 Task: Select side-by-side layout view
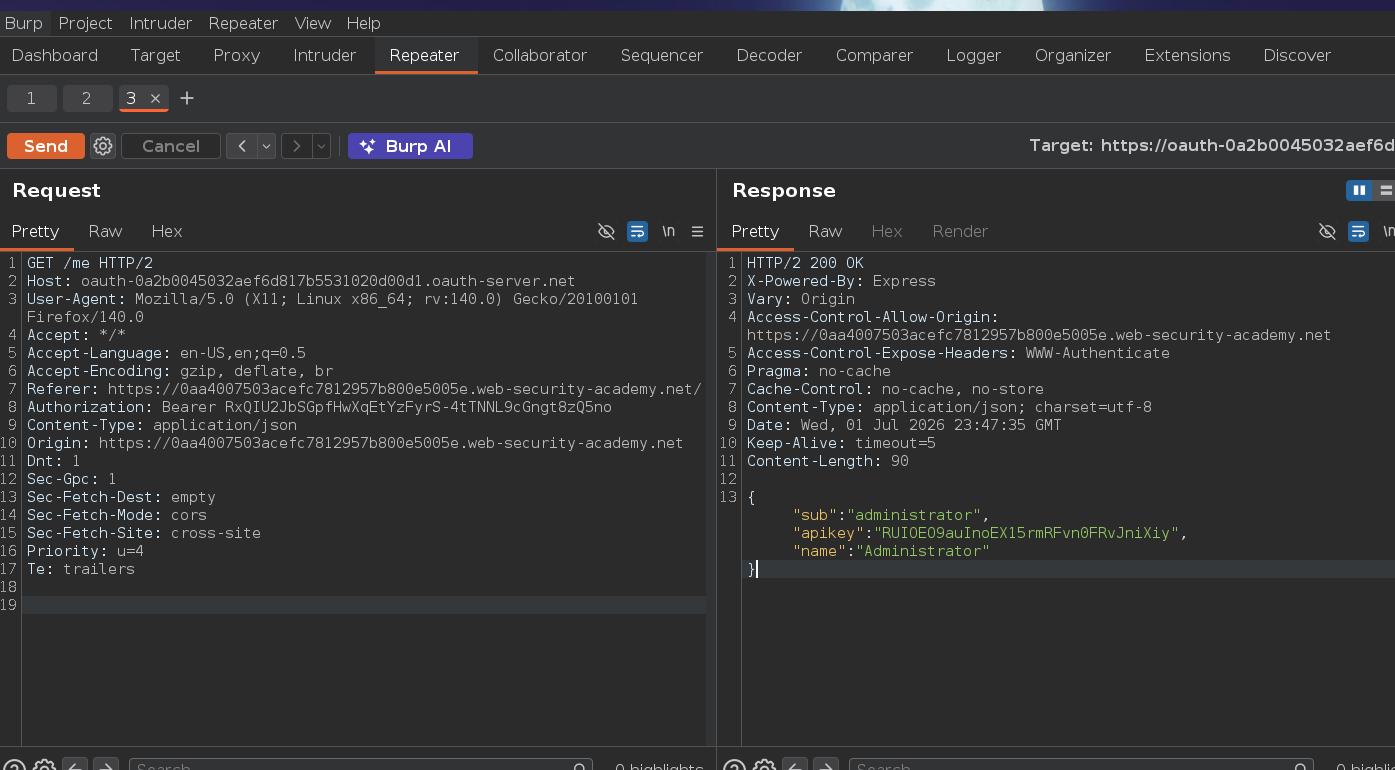tap(1359, 190)
